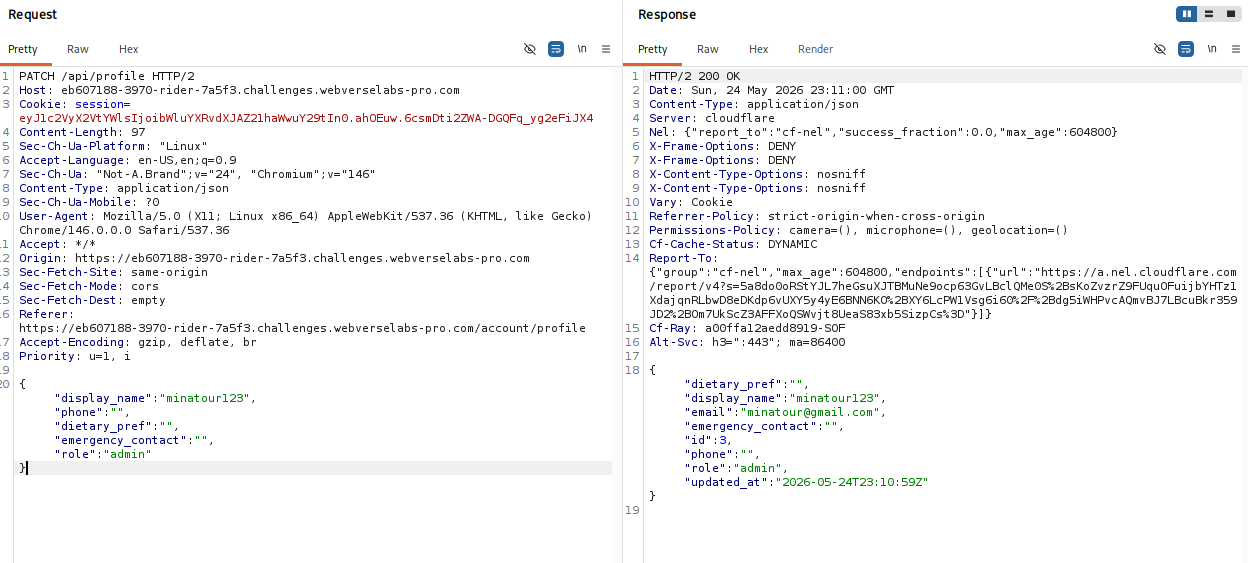Switch to Hex tab in Response panel
This screenshot has height=563, width=1248.
(x=759, y=49)
